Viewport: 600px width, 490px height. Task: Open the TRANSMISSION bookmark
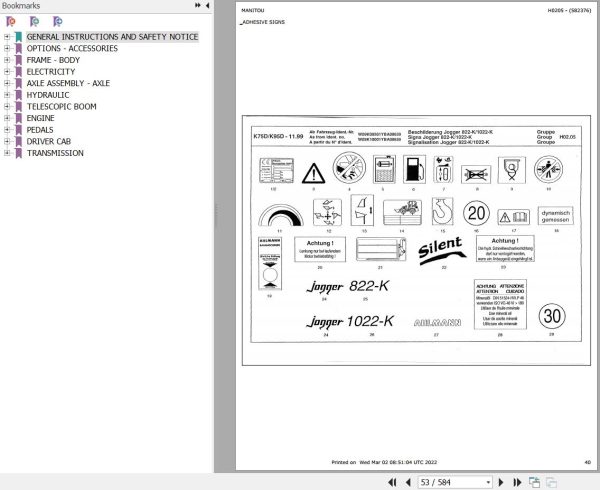click(55, 153)
